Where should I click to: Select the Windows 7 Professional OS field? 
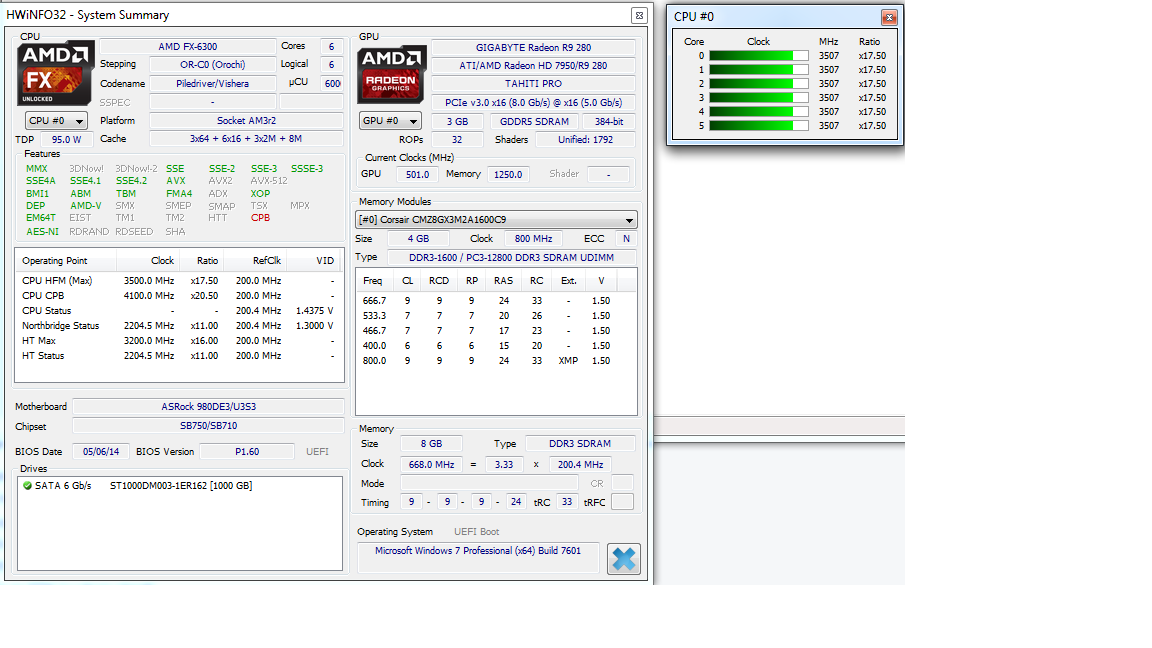tap(478, 558)
